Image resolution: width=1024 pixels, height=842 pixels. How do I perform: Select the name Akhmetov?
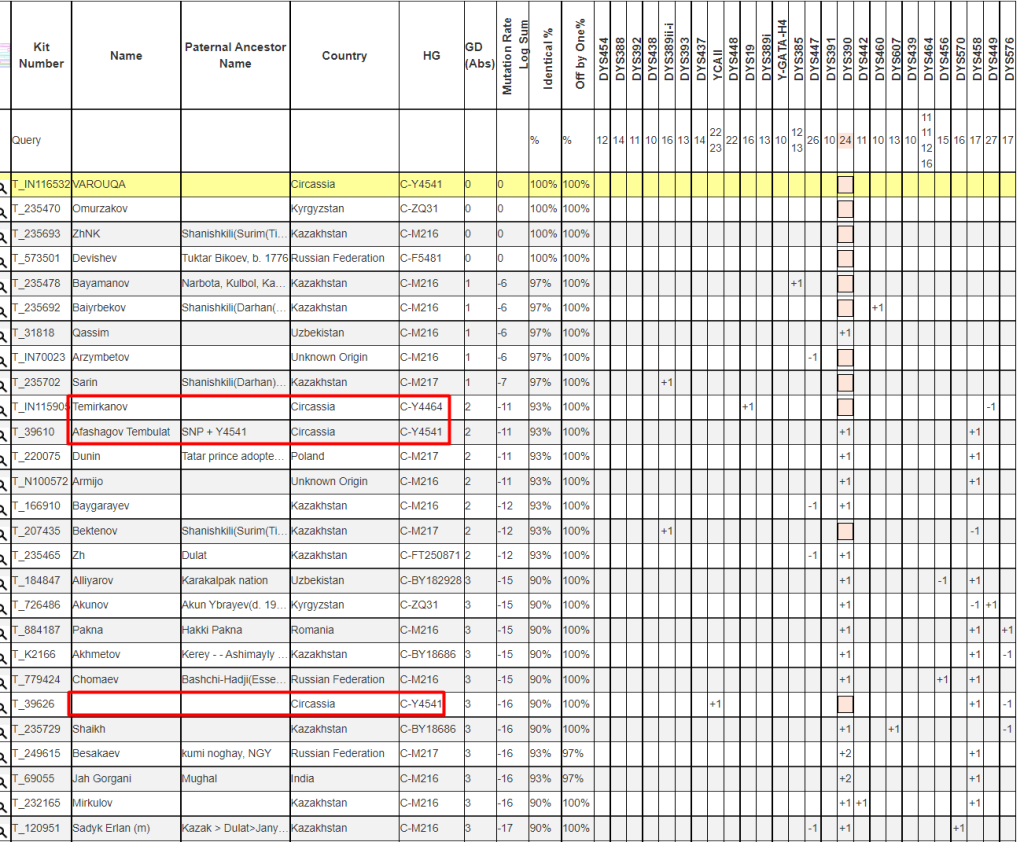(97, 655)
